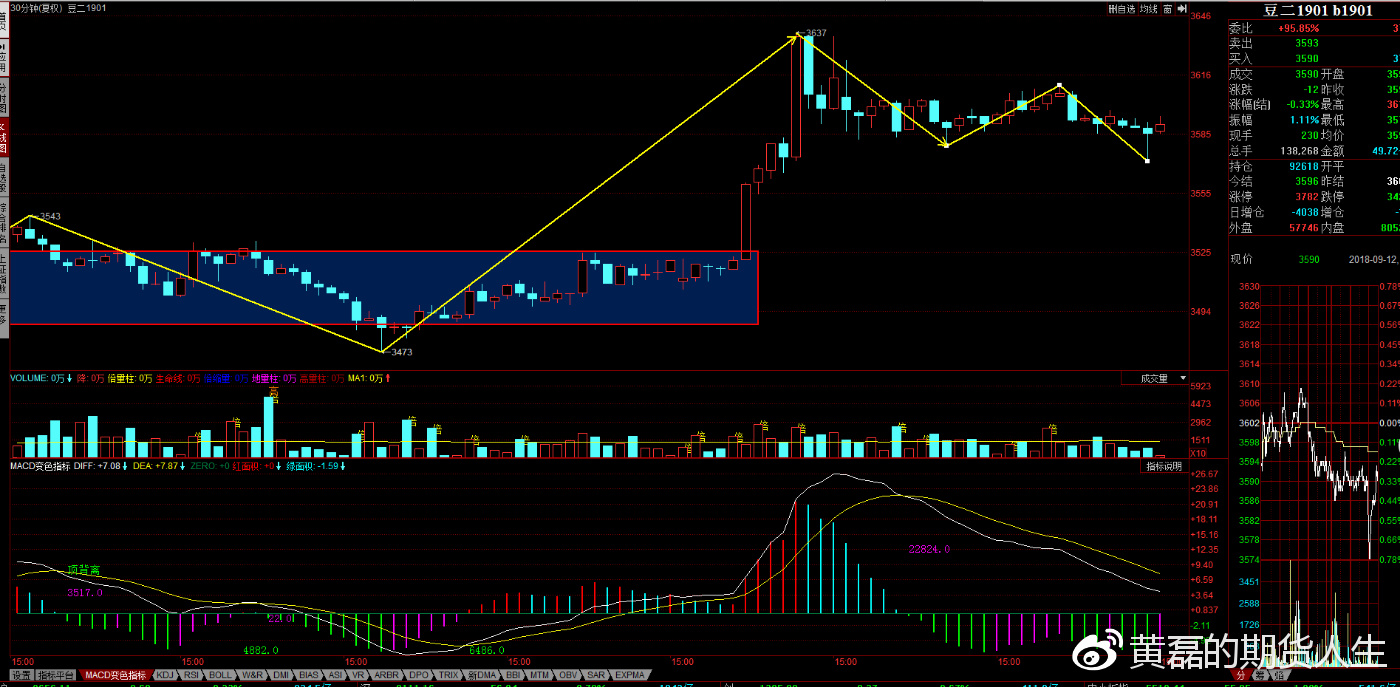Click the 顶背离 divergence label
The width and height of the screenshot is (1400, 687).
84,570
